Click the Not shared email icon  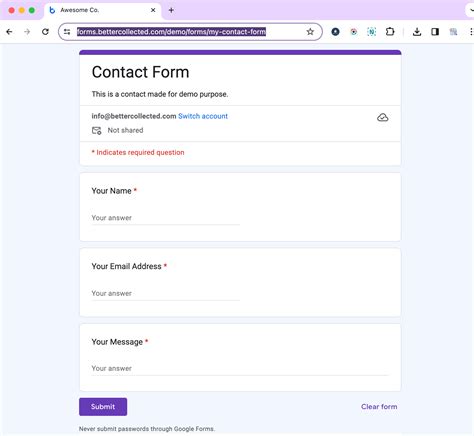coord(96,130)
